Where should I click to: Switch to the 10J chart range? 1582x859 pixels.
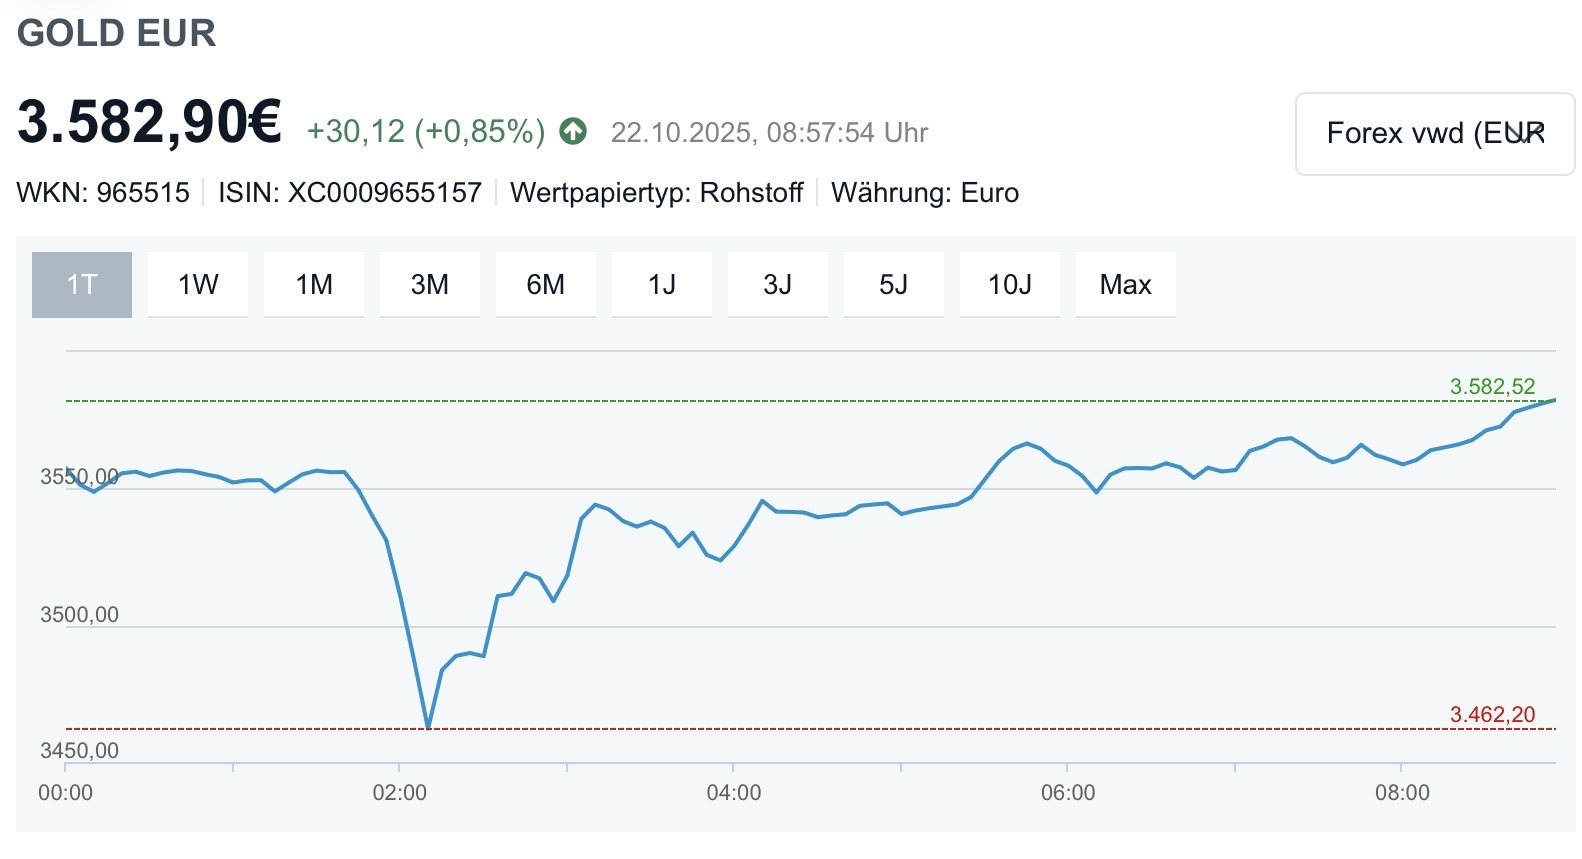[1010, 285]
